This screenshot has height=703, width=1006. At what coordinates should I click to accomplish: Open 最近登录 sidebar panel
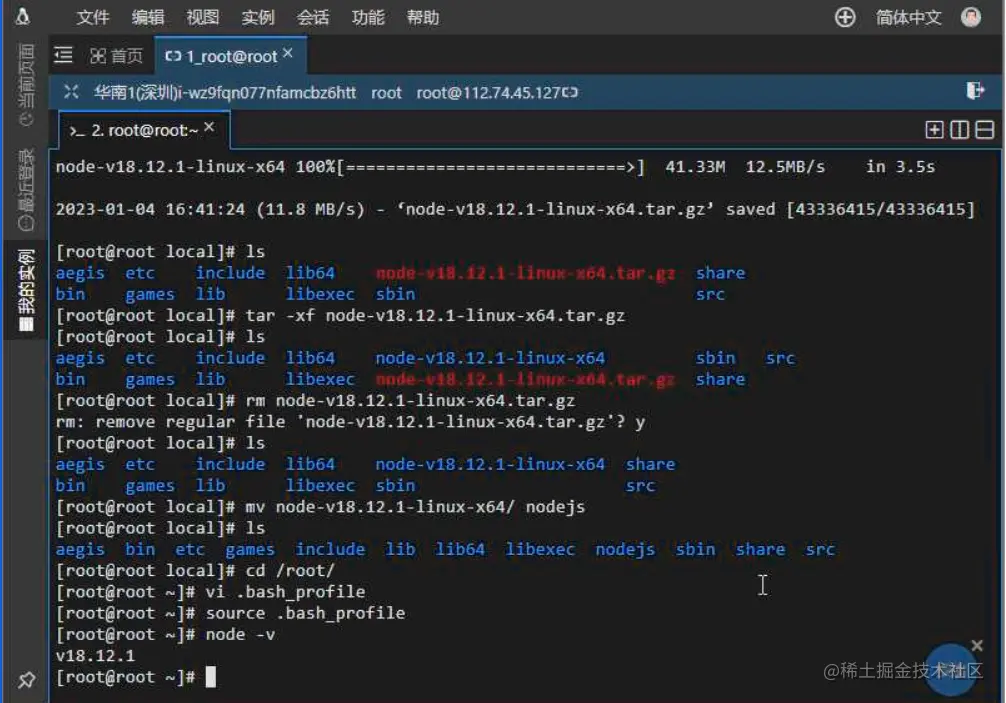(26, 189)
